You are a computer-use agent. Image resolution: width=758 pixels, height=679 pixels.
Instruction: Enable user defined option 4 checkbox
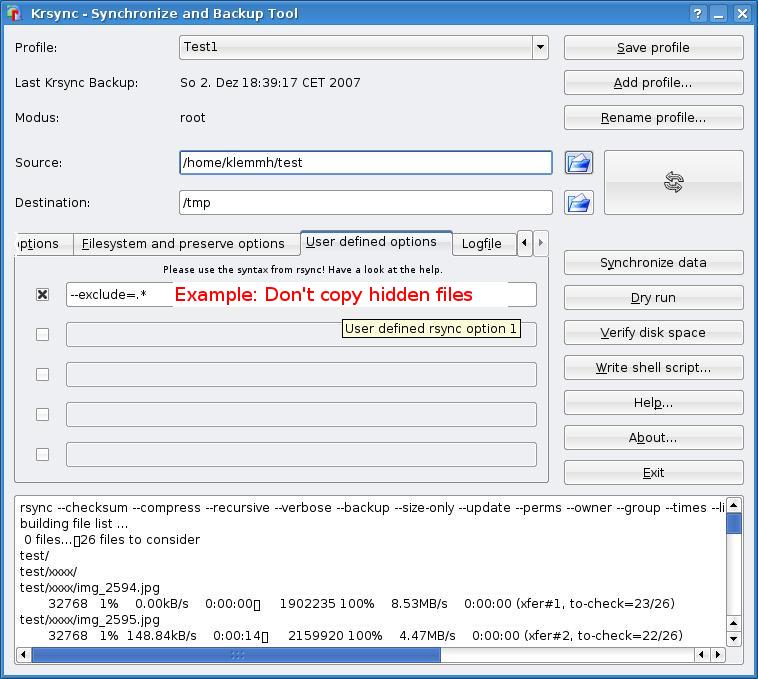[43, 415]
